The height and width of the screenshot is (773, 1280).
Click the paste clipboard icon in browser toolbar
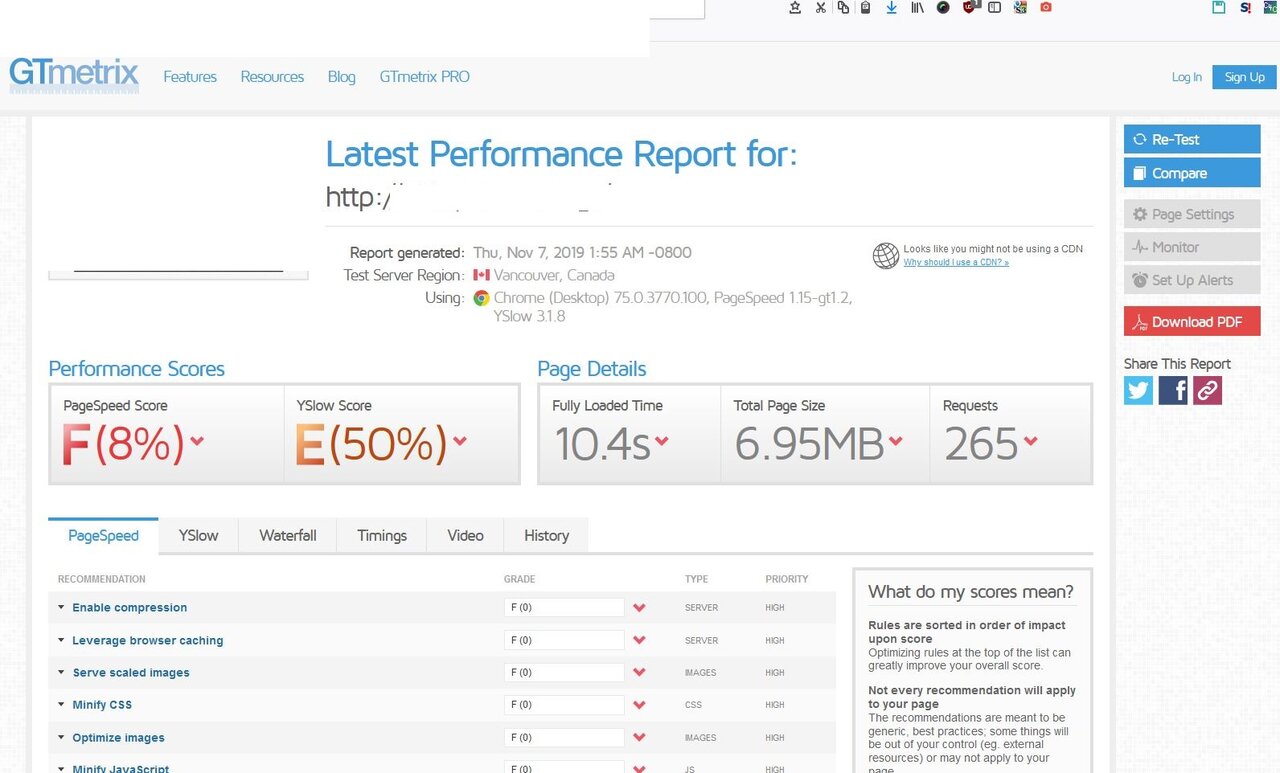tap(866, 7)
